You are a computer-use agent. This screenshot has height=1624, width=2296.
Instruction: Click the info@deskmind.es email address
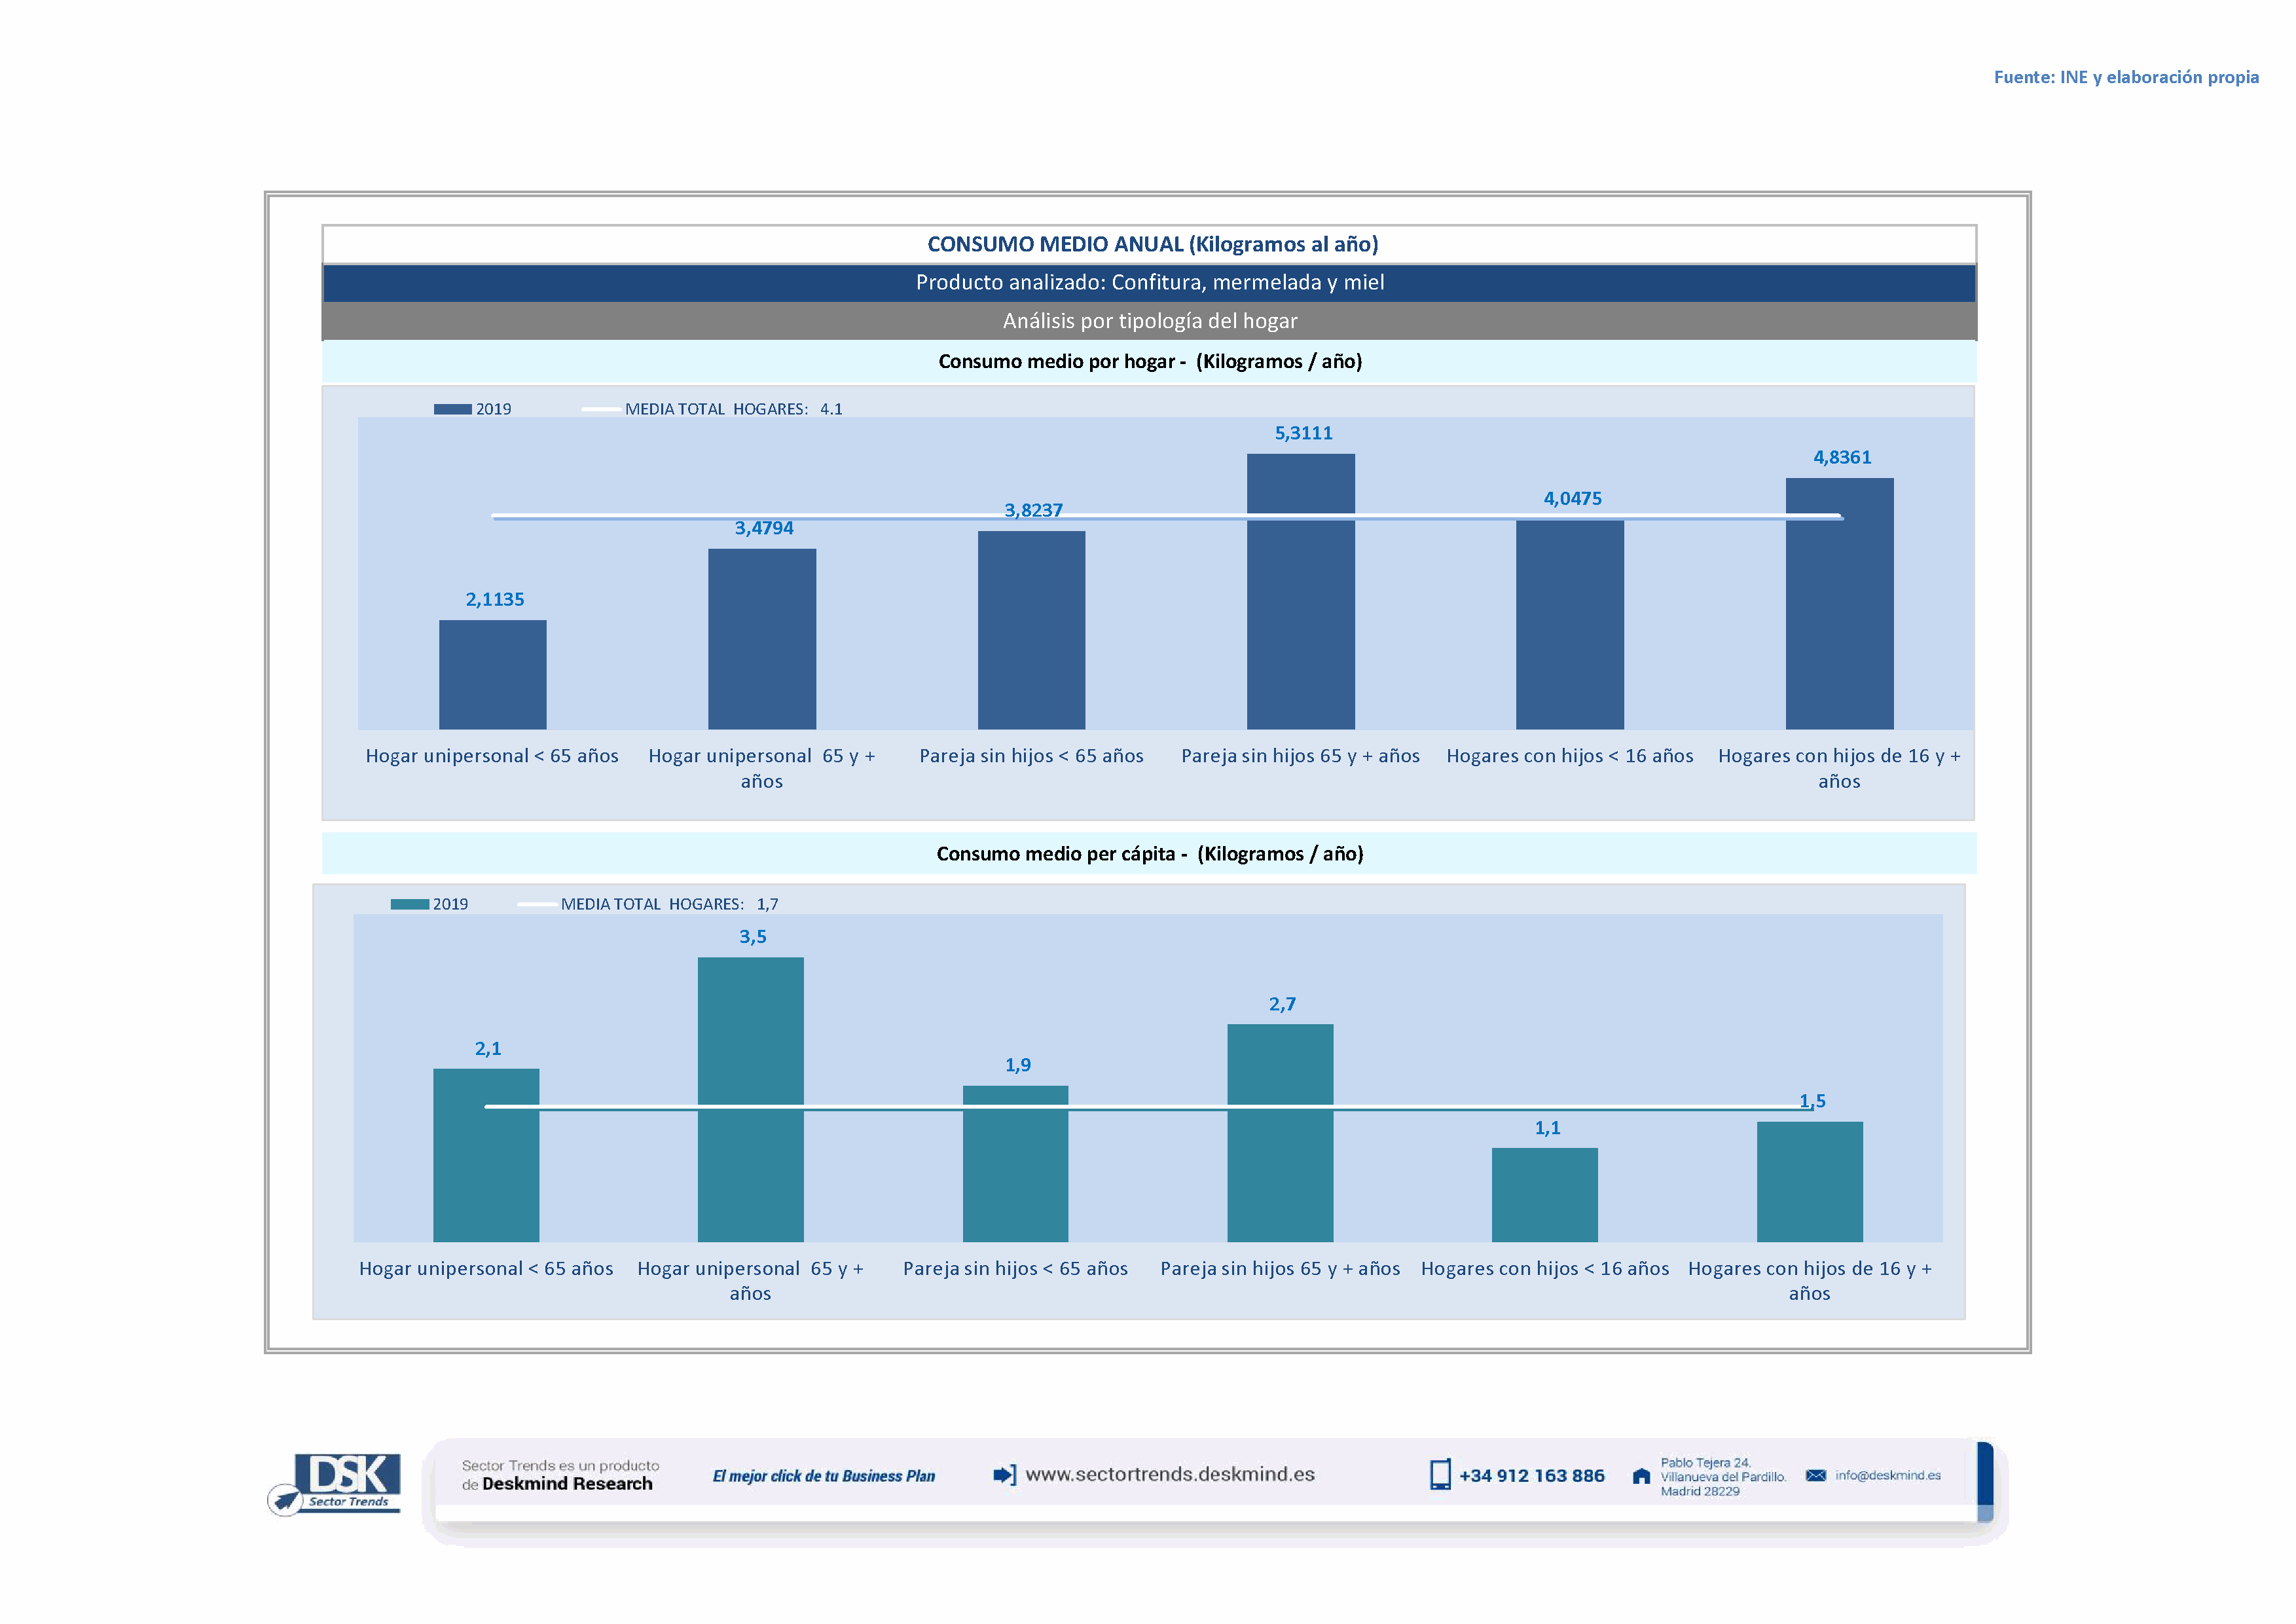[x=1888, y=1475]
